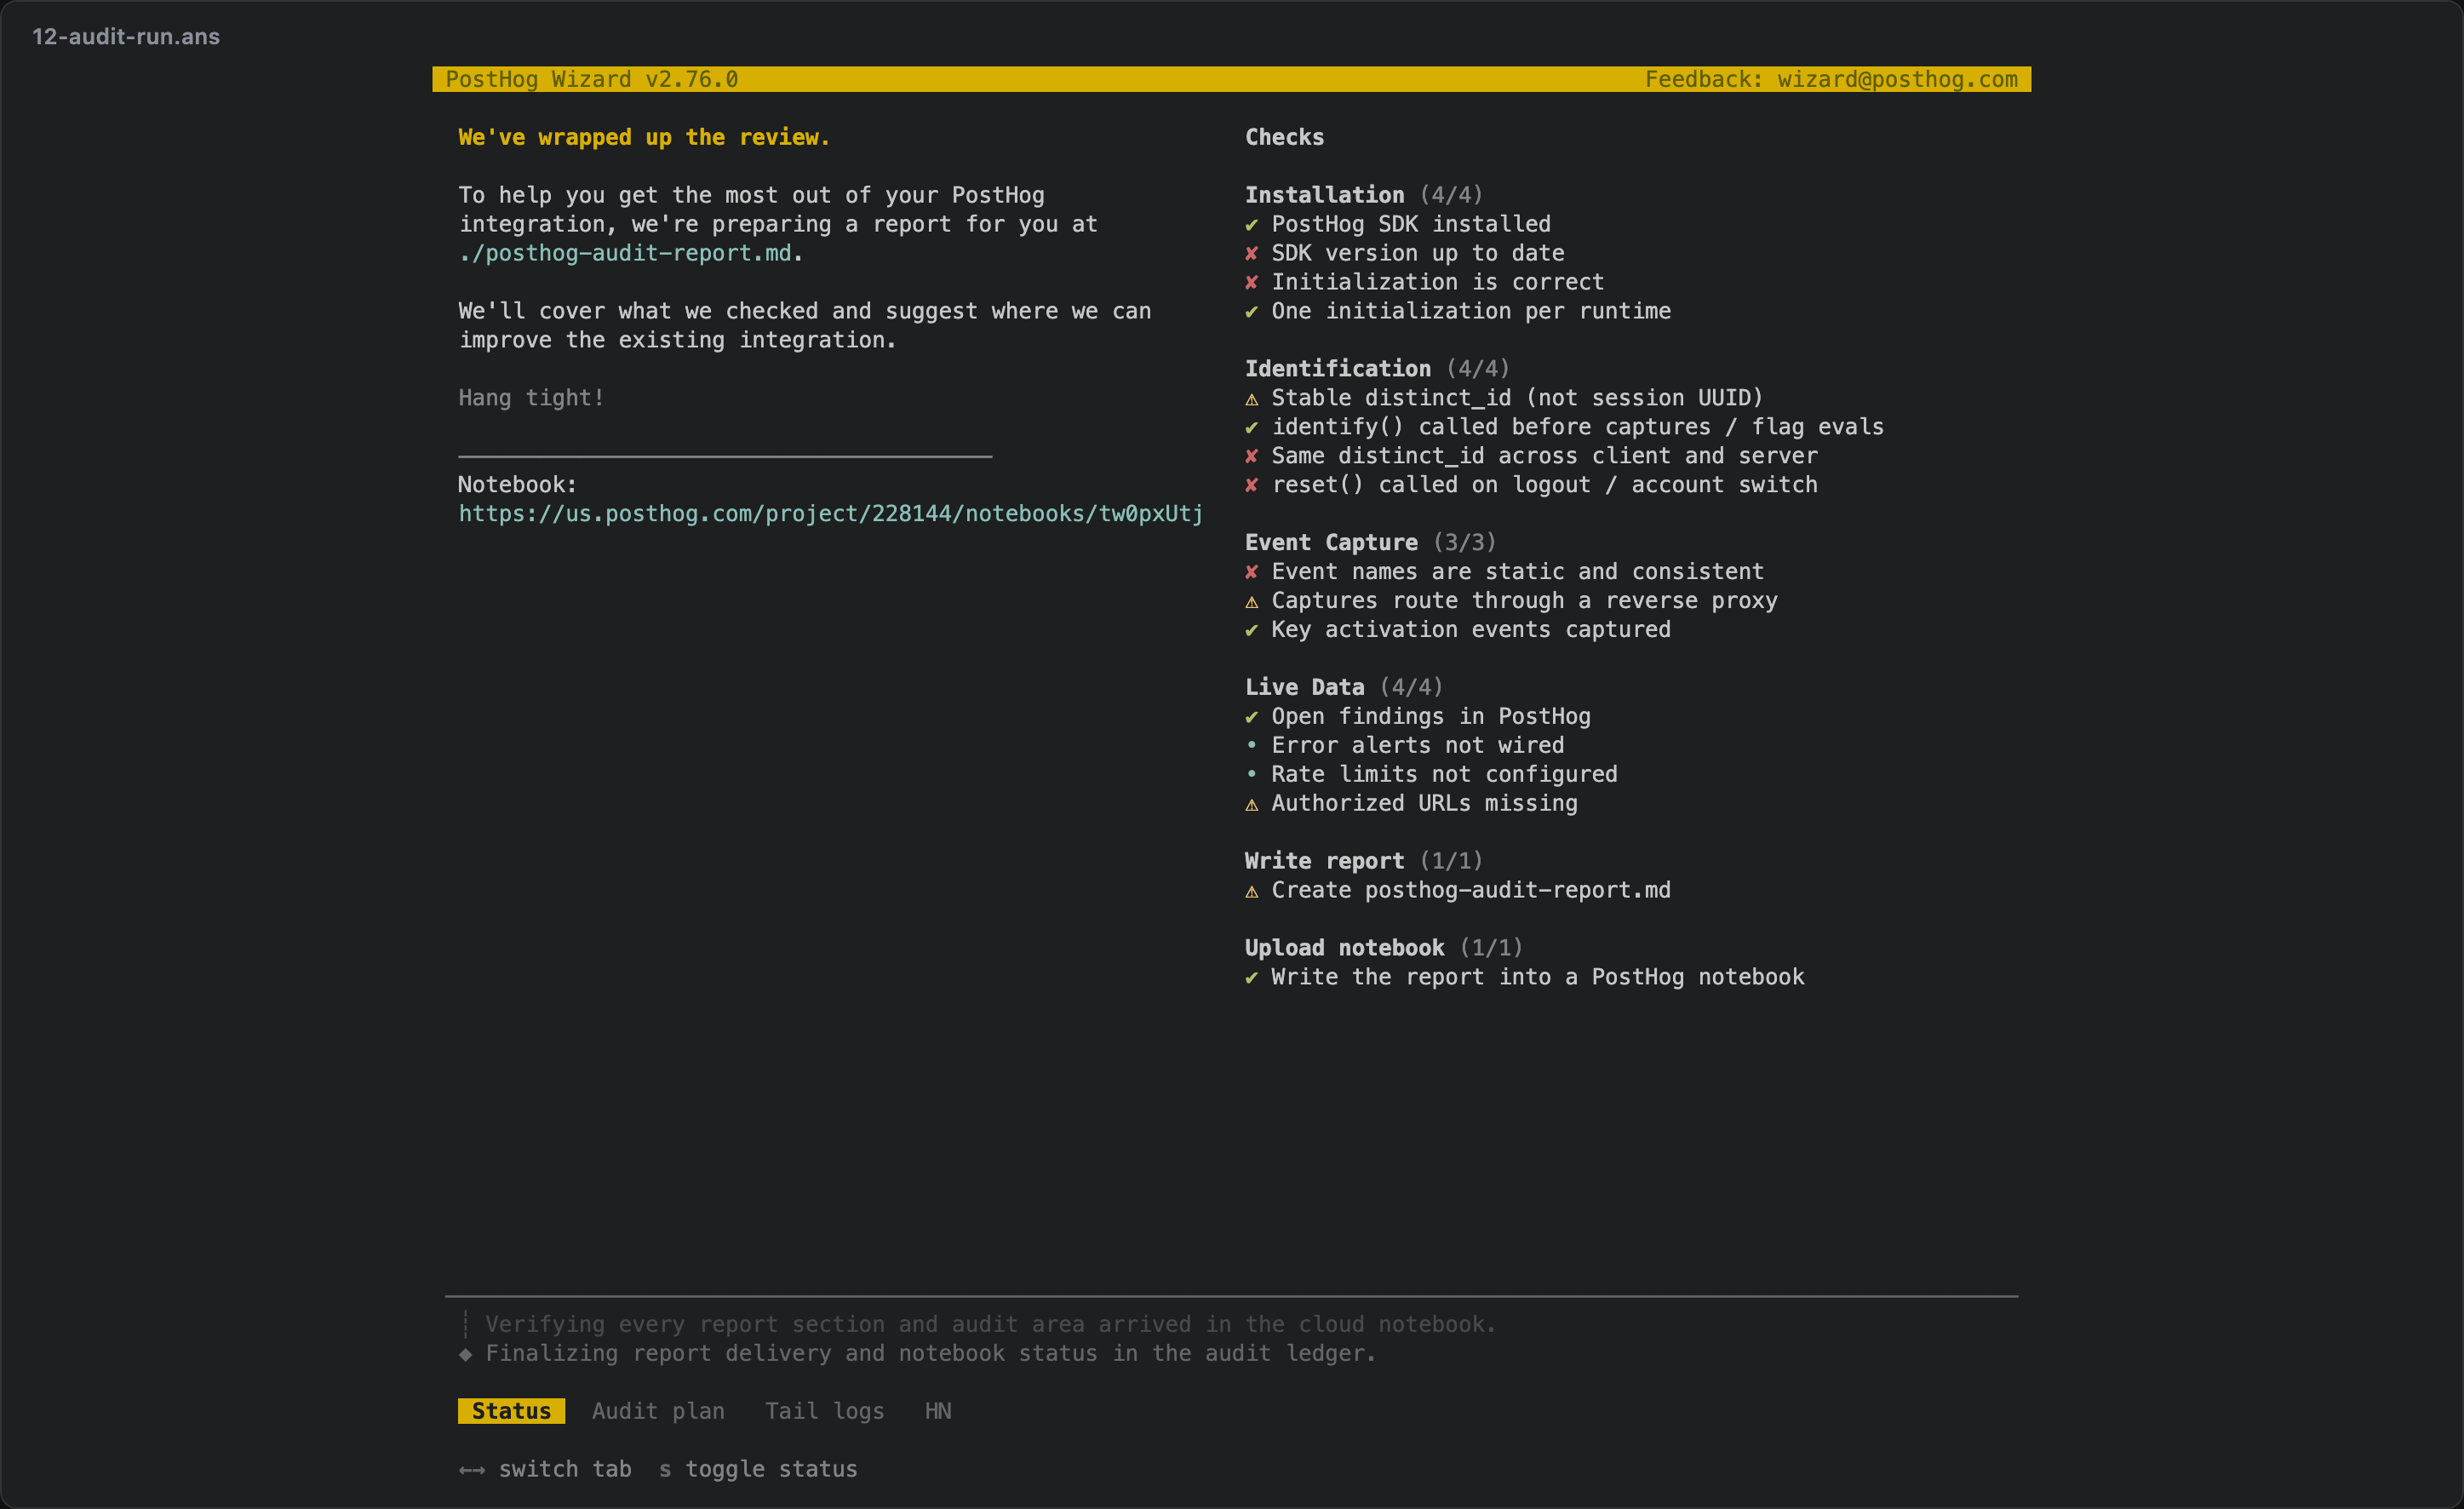Switch to the HN tab
The image size is (2464, 1509).
tap(938, 1411)
